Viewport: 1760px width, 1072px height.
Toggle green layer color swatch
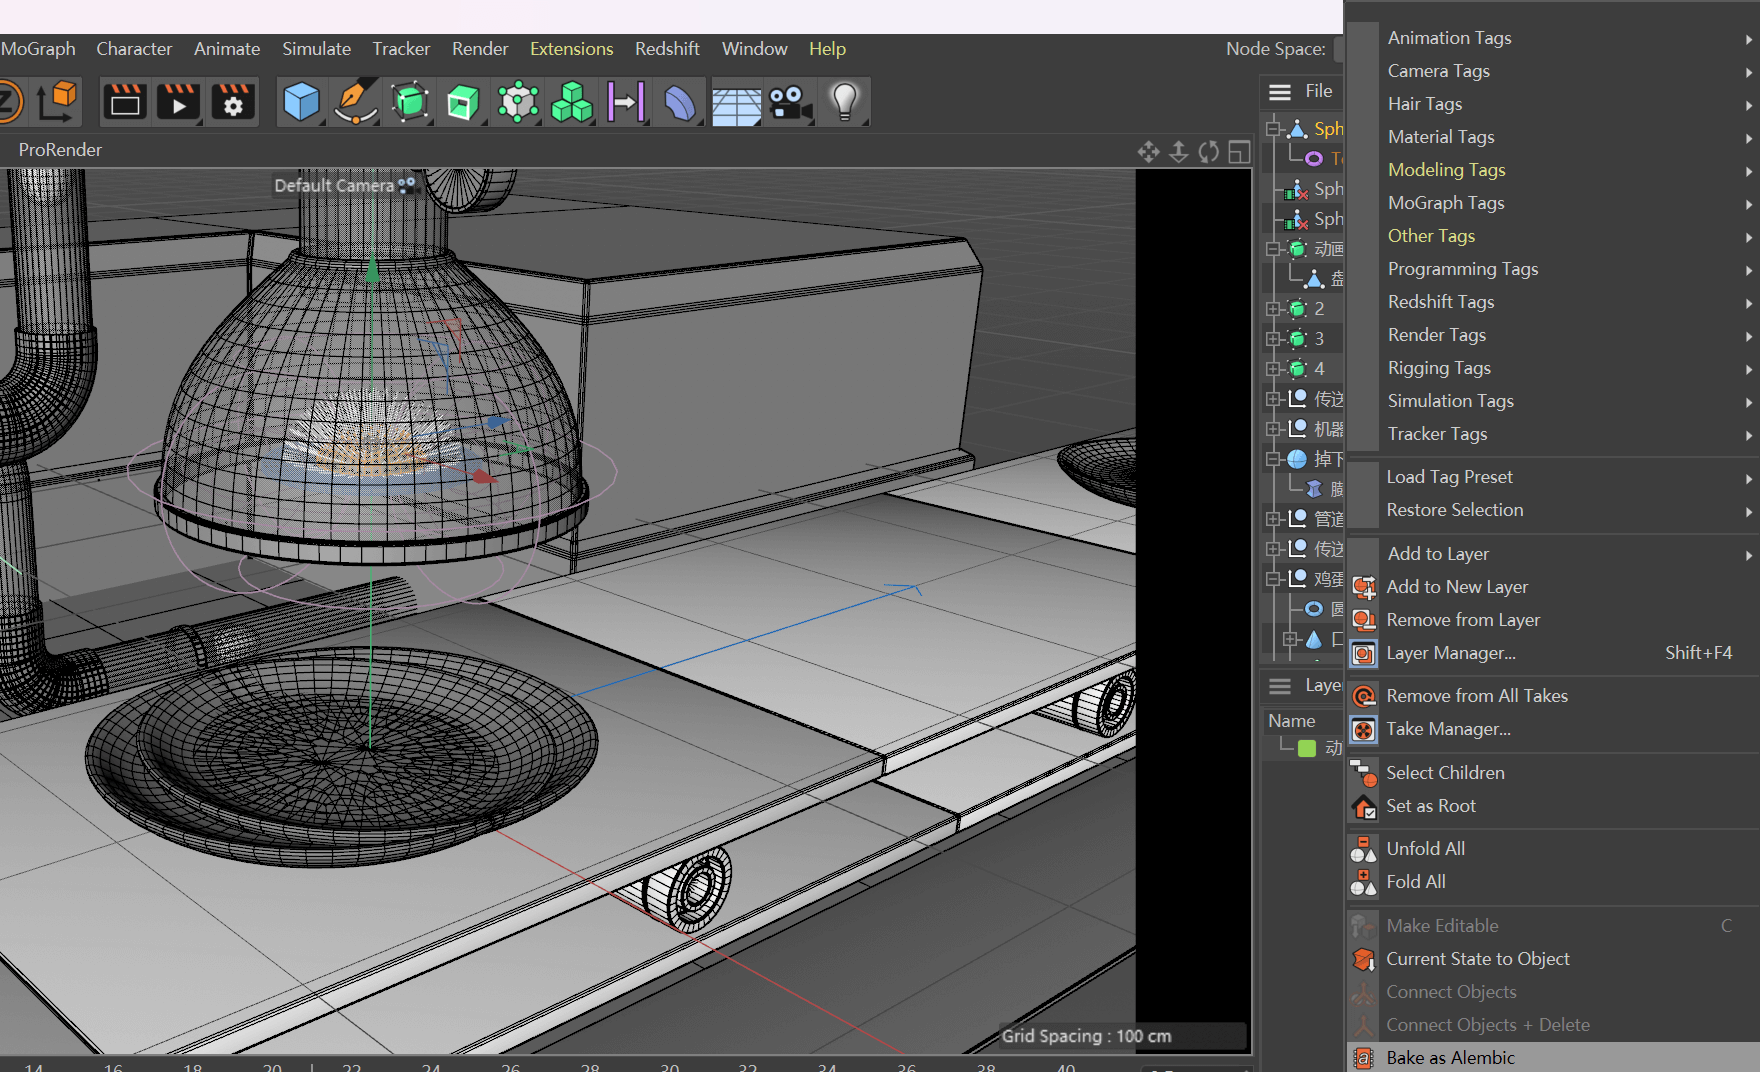pyautogui.click(x=1307, y=748)
